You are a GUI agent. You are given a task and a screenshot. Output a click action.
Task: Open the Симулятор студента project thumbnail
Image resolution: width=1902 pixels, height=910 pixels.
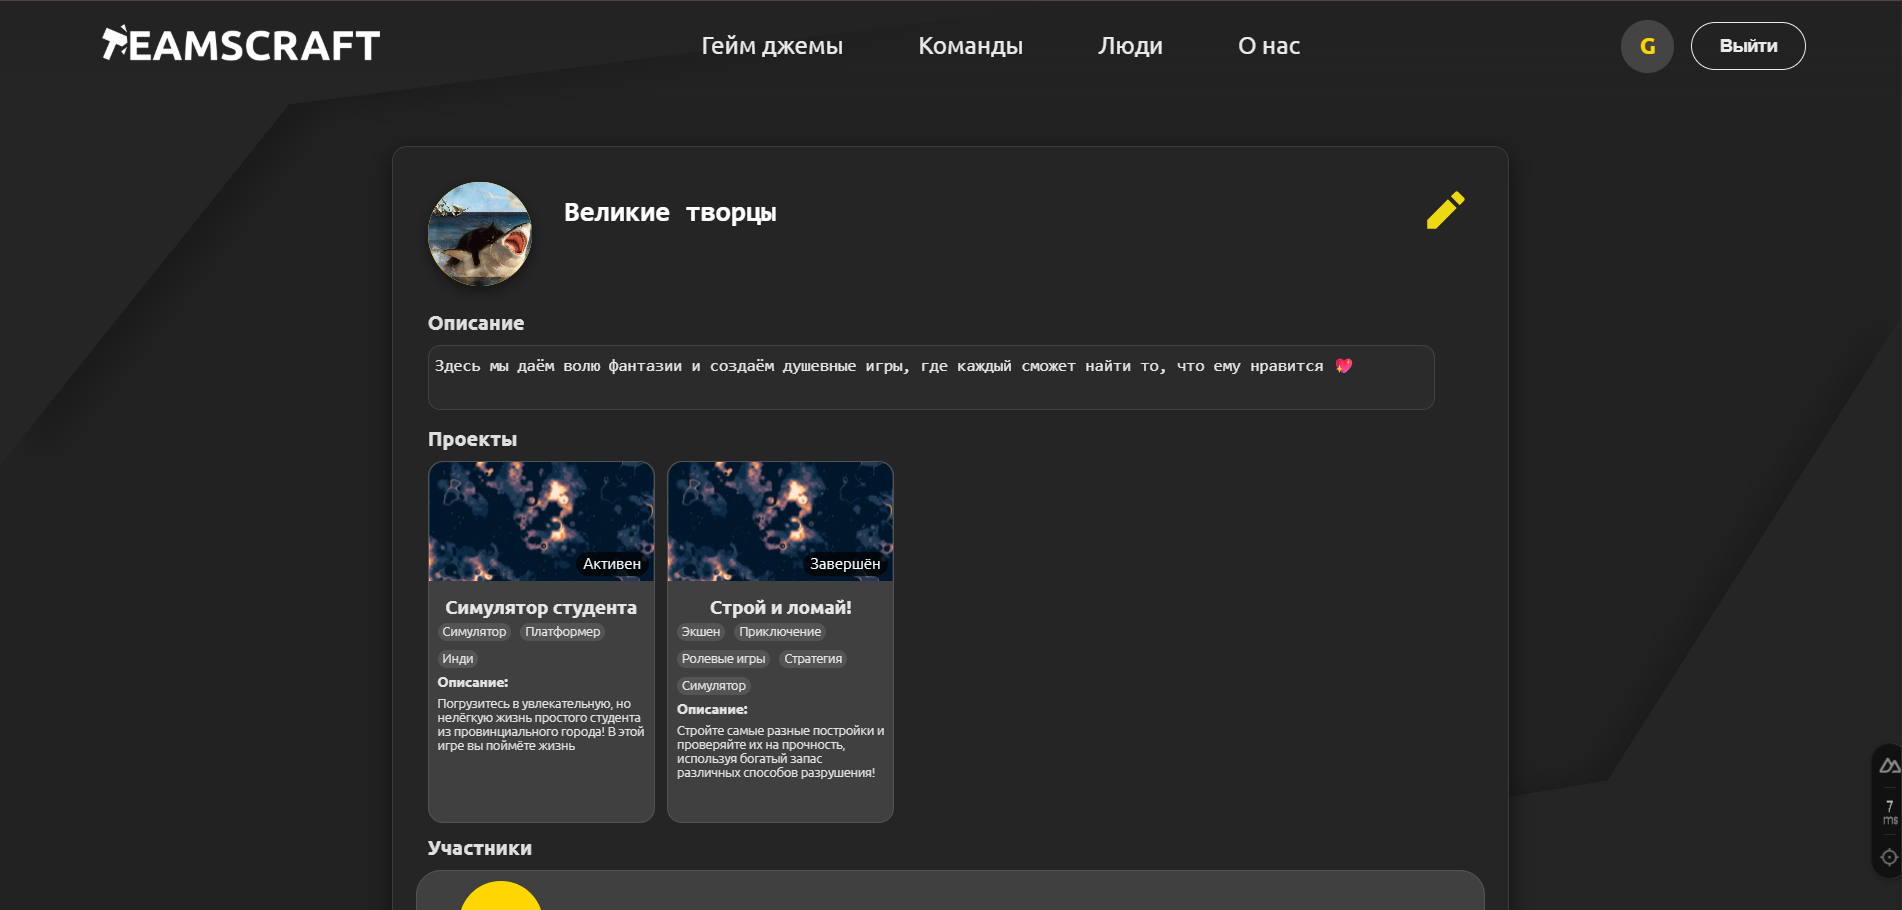pyautogui.click(x=541, y=521)
